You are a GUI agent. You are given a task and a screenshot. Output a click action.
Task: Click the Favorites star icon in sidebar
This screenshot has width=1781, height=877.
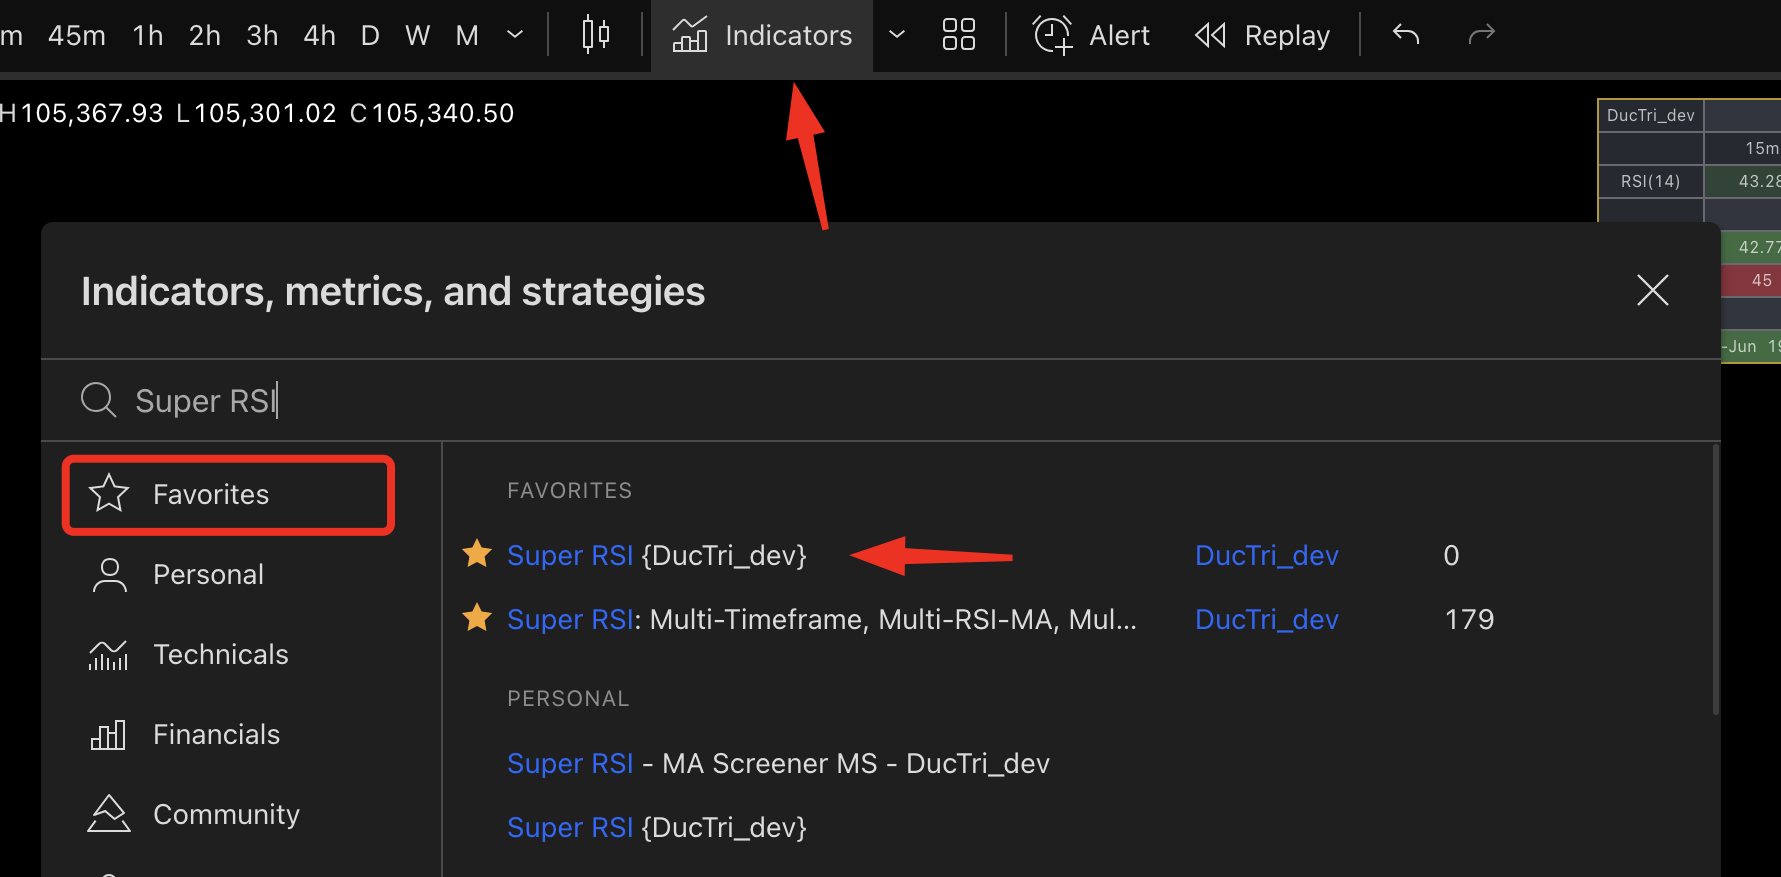(109, 493)
